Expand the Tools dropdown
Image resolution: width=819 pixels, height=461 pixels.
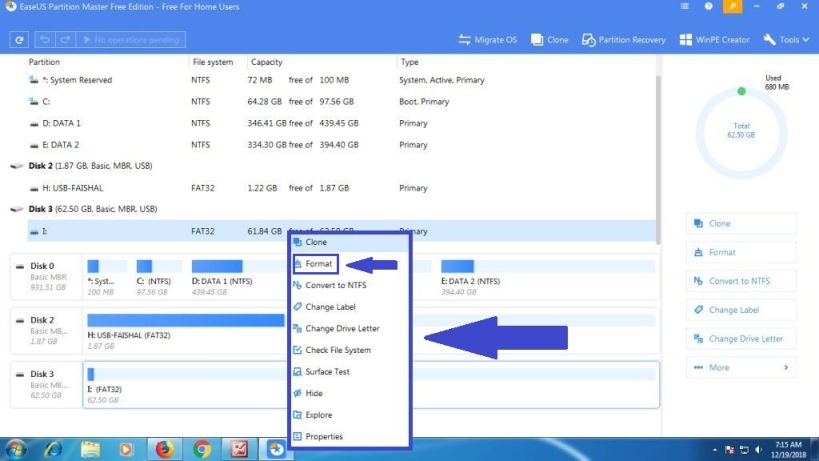click(786, 40)
